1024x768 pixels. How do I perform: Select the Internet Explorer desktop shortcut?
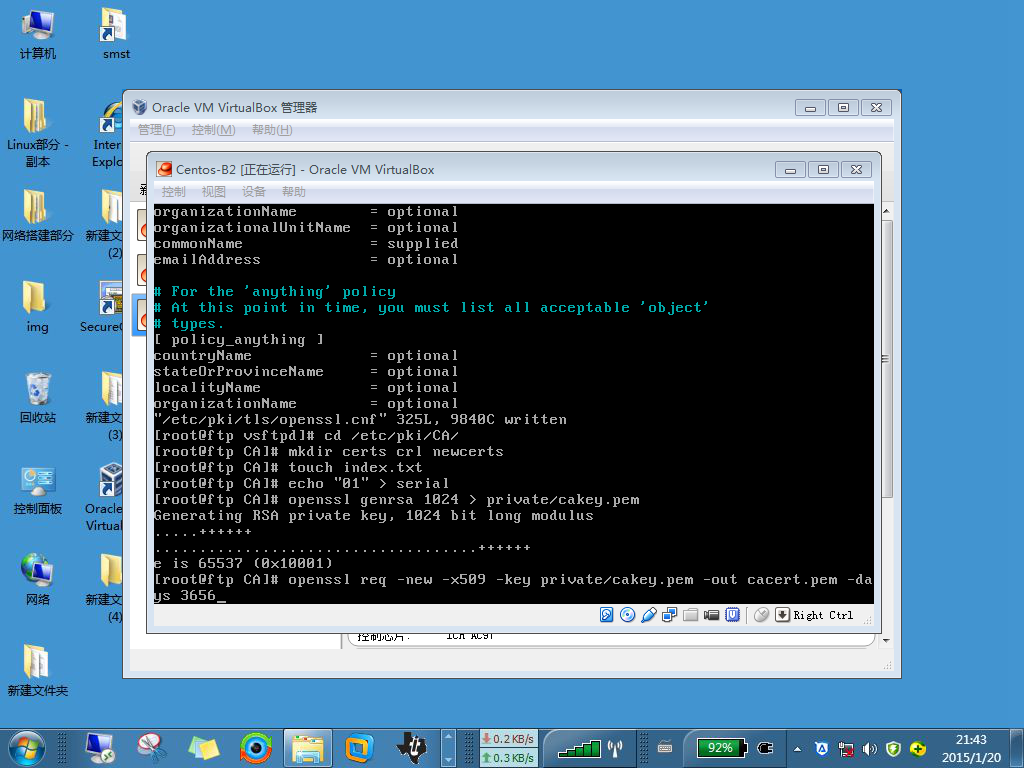click(108, 135)
